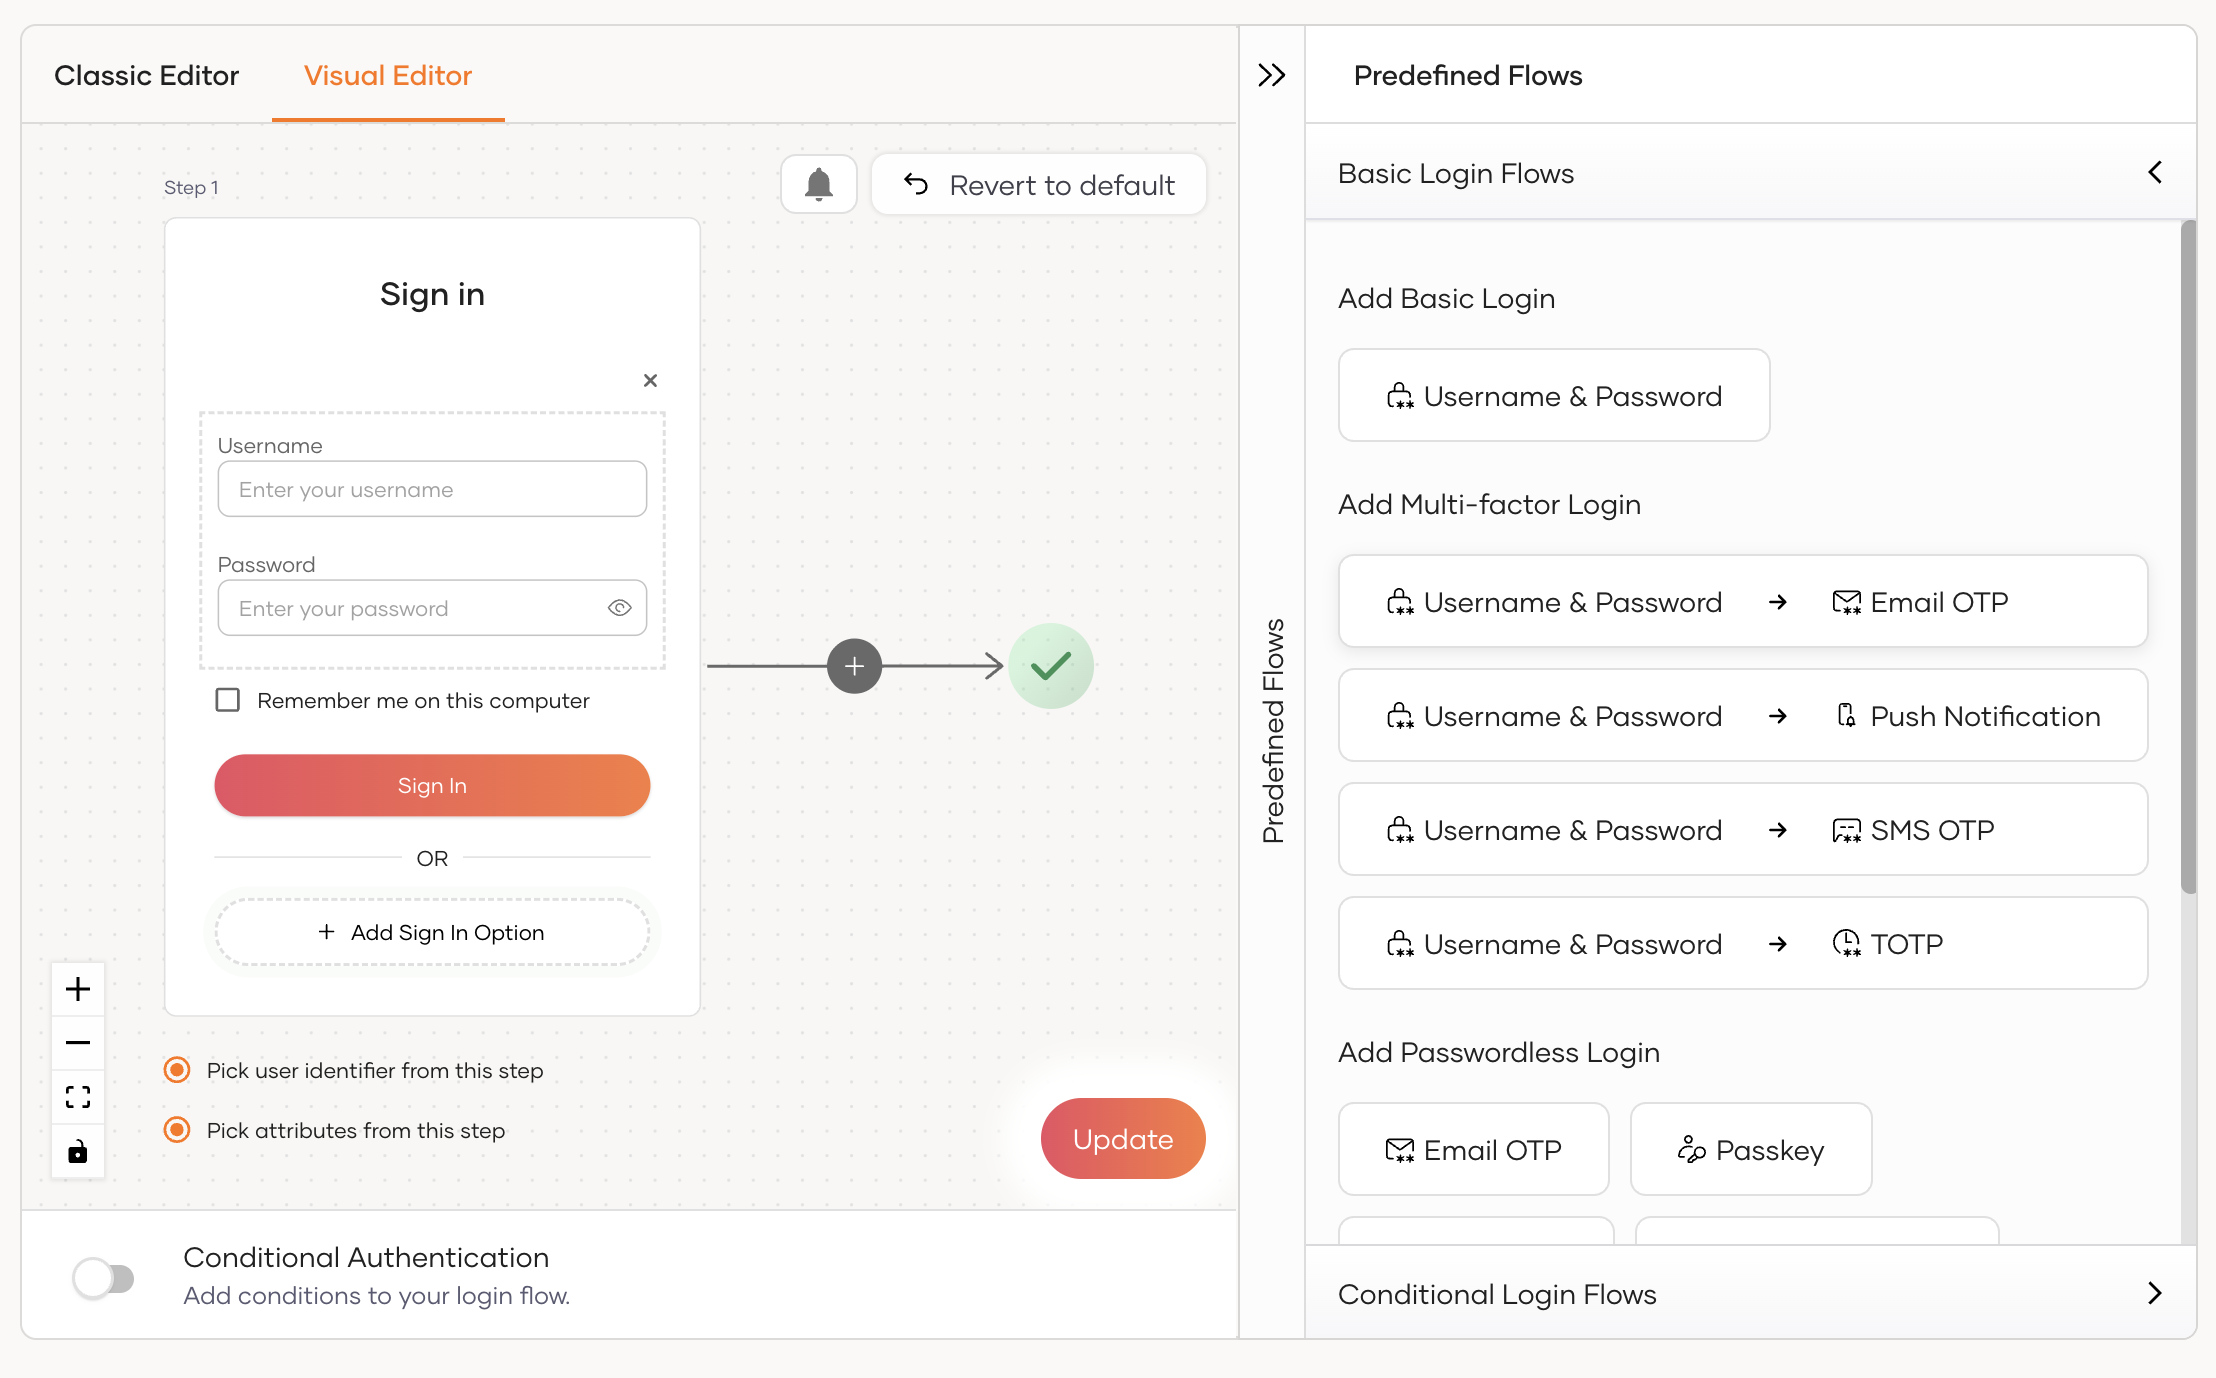2216x1378 pixels.
Task: Click the Passkey icon
Action: pyautogui.click(x=1691, y=1150)
